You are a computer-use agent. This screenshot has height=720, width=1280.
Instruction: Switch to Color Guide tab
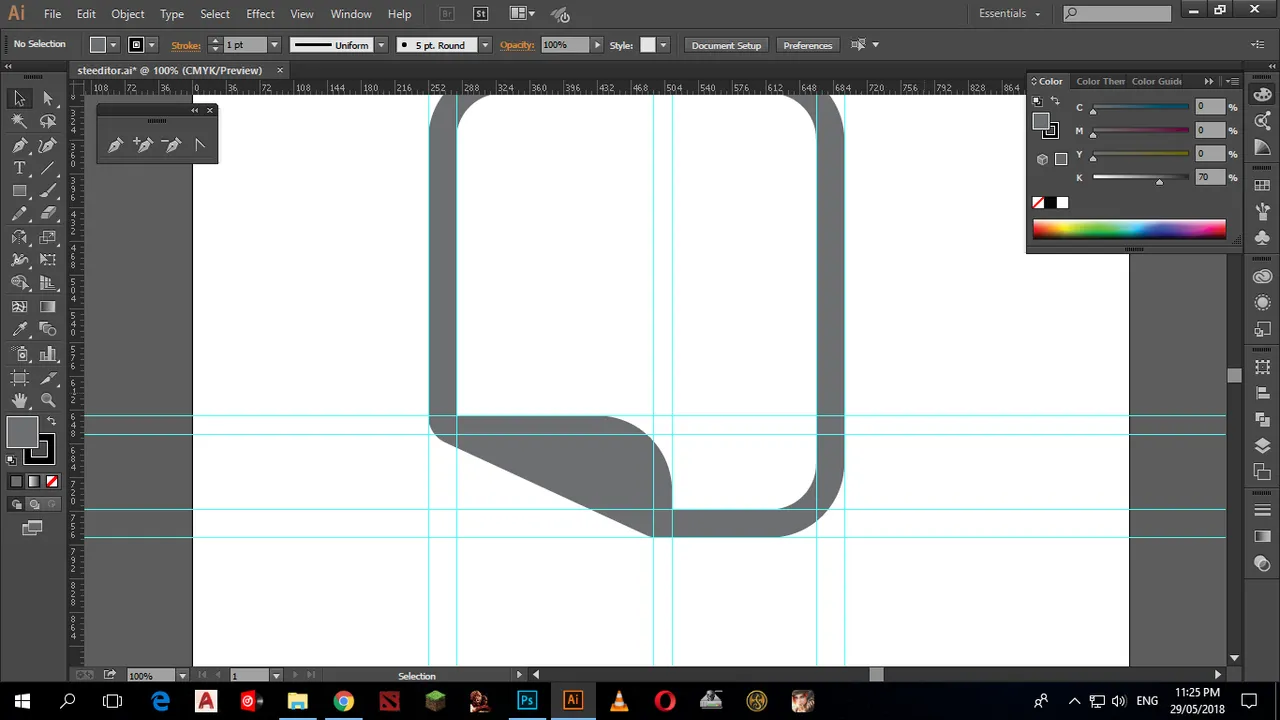1156,81
